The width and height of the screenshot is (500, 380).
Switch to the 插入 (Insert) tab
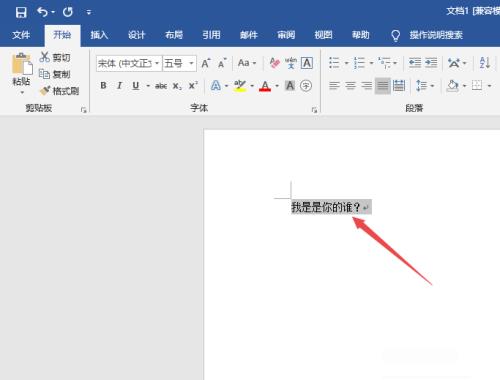tap(99, 35)
